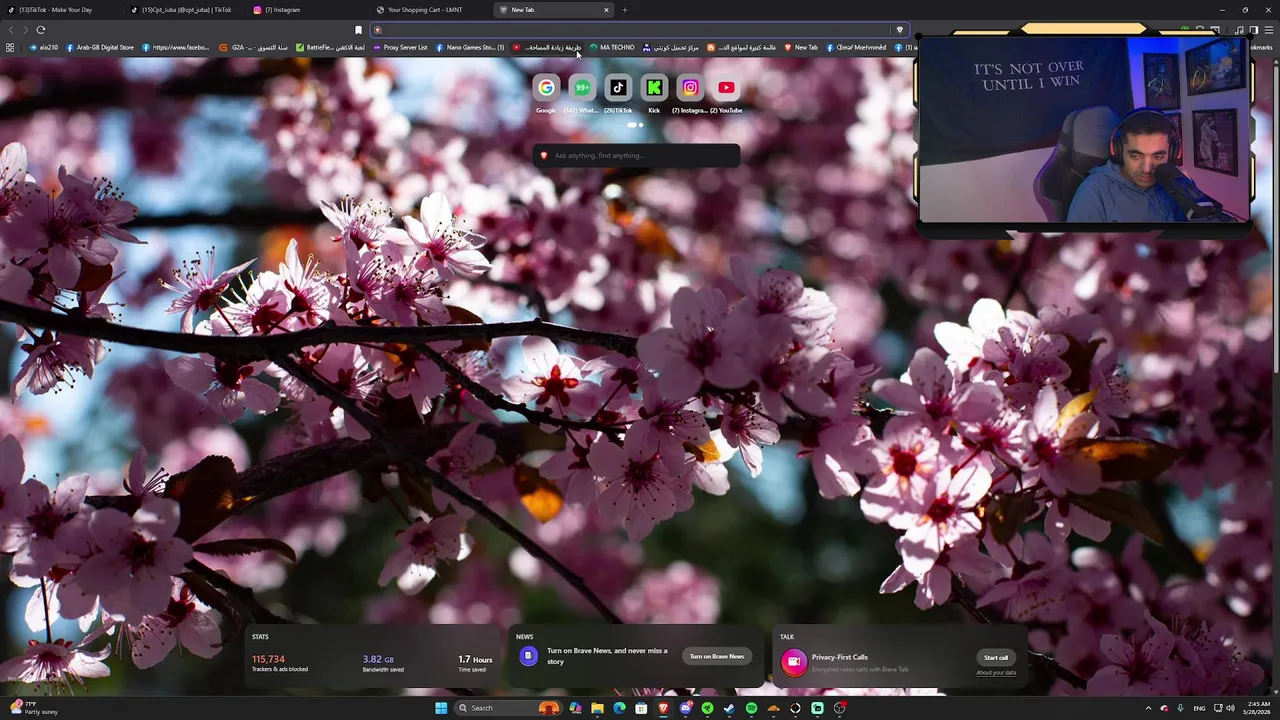Show hidden system tray icons
The width and height of the screenshot is (1280, 720).
(x=1148, y=708)
